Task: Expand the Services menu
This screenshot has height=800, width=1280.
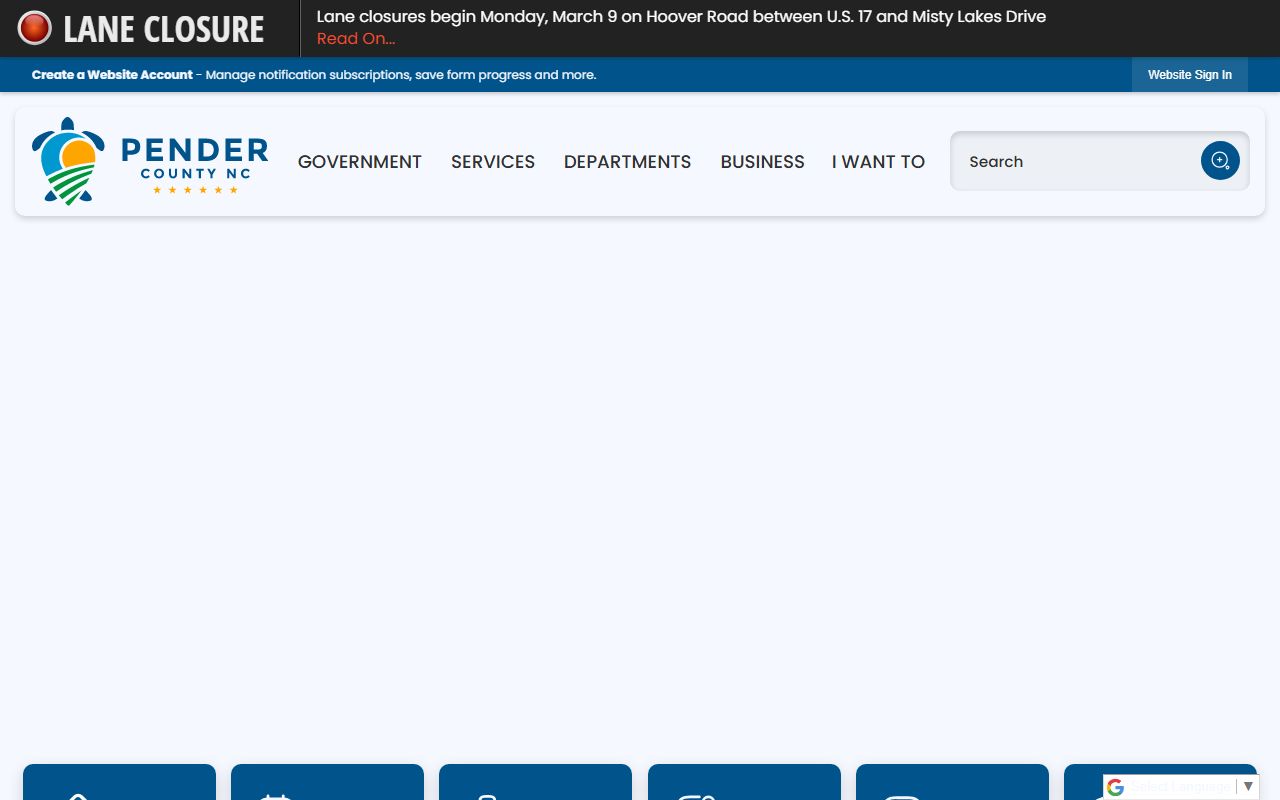Action: pyautogui.click(x=492, y=162)
